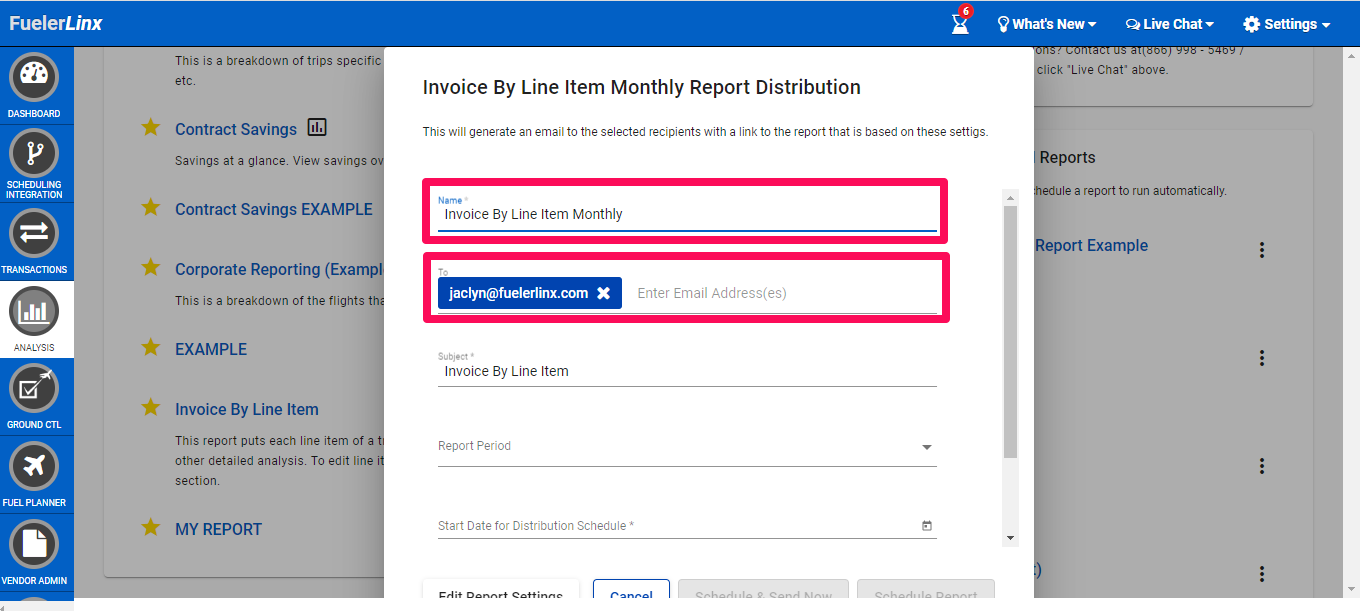Open MY REPORT link
This screenshot has width=1360, height=611.
click(x=218, y=529)
